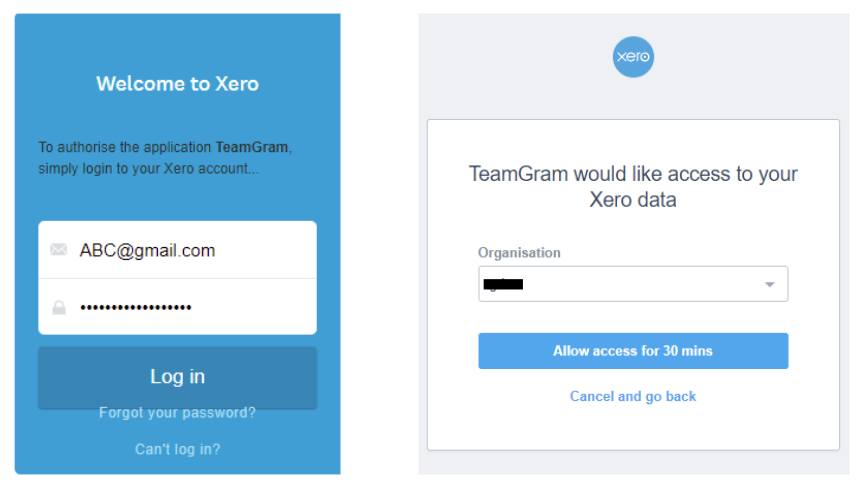Click the bold TeamGram application name
The width and height of the screenshot is (868, 491).
point(252,147)
